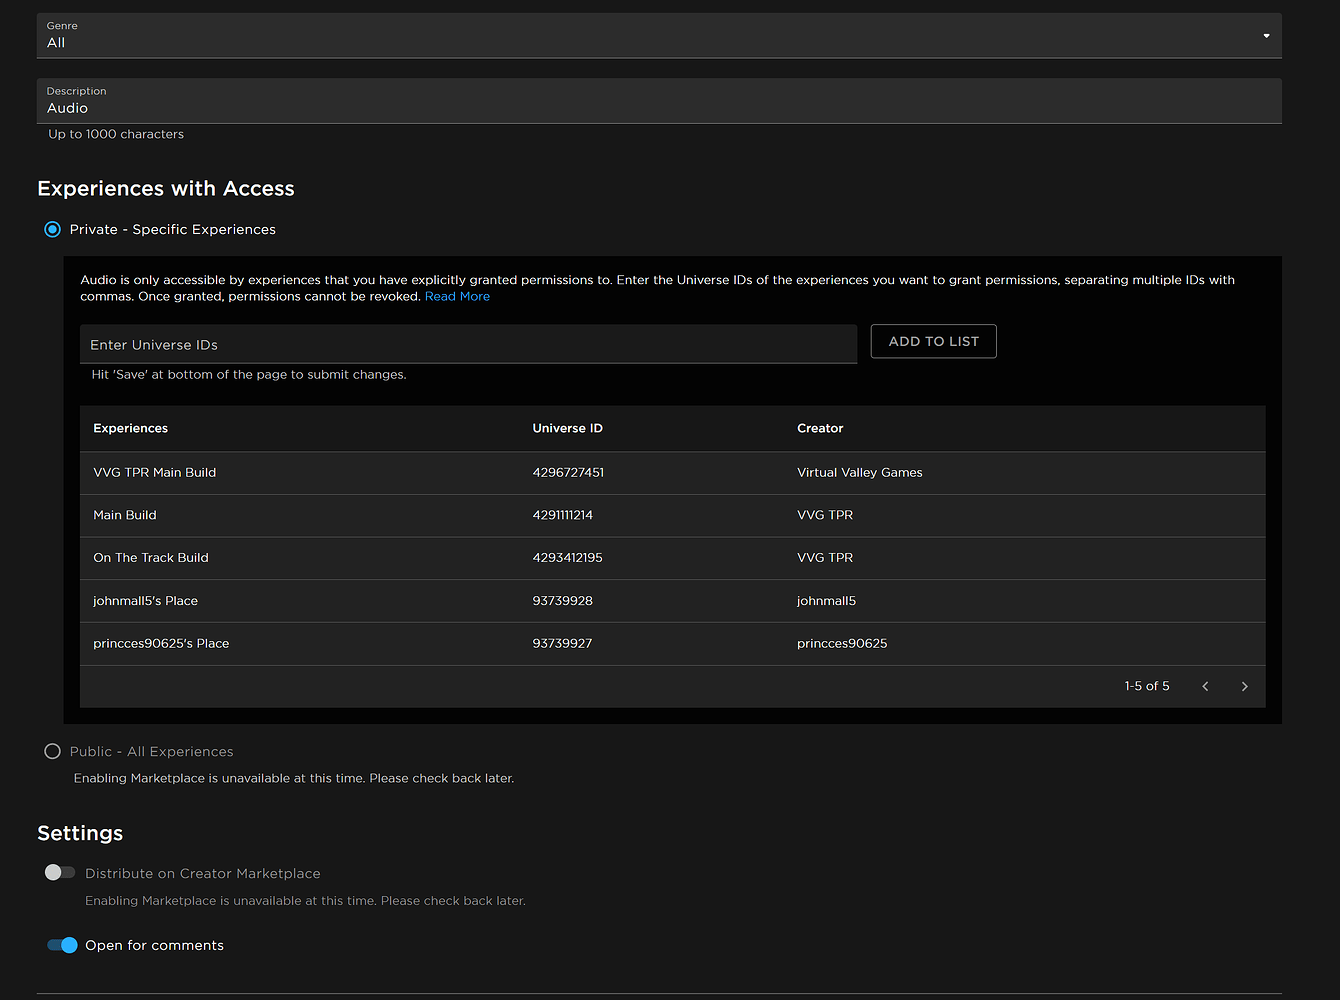Screen dimensions: 1340x1000
Task: Select the princces90625's Place row
Action: click(x=161, y=643)
